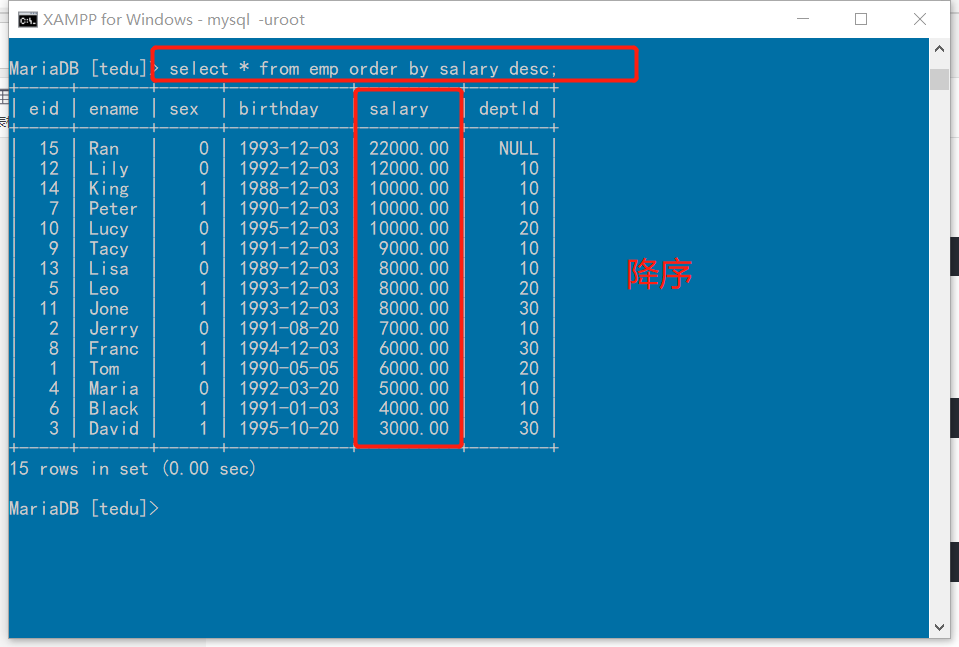This screenshot has height=647, width=959.
Task: Minimize the XAMPP console window
Action: tap(803, 19)
